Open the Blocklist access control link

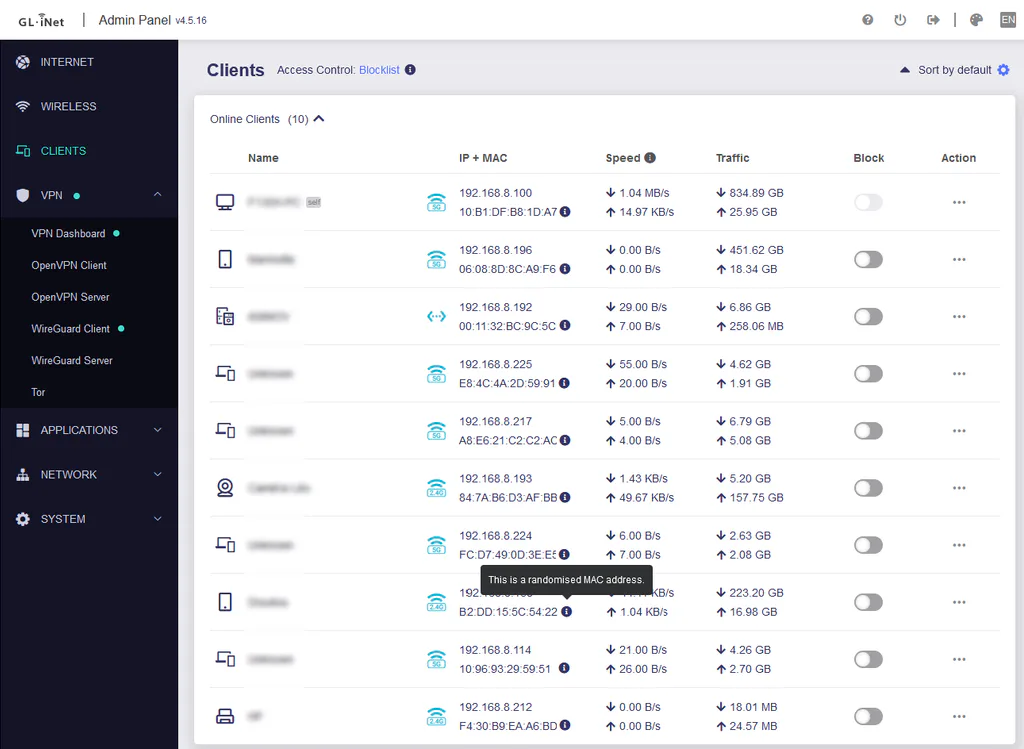click(379, 70)
